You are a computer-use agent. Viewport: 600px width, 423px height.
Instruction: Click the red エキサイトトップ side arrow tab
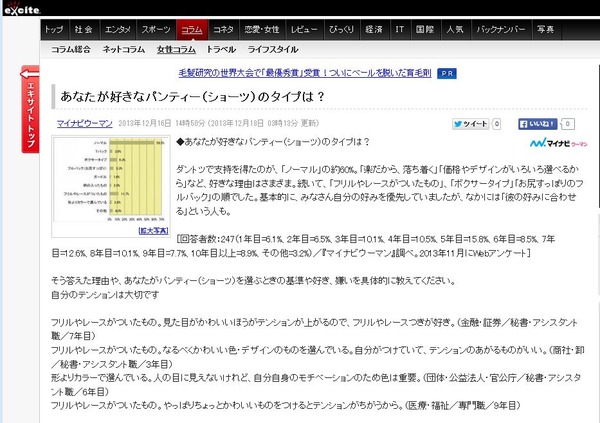point(30,109)
